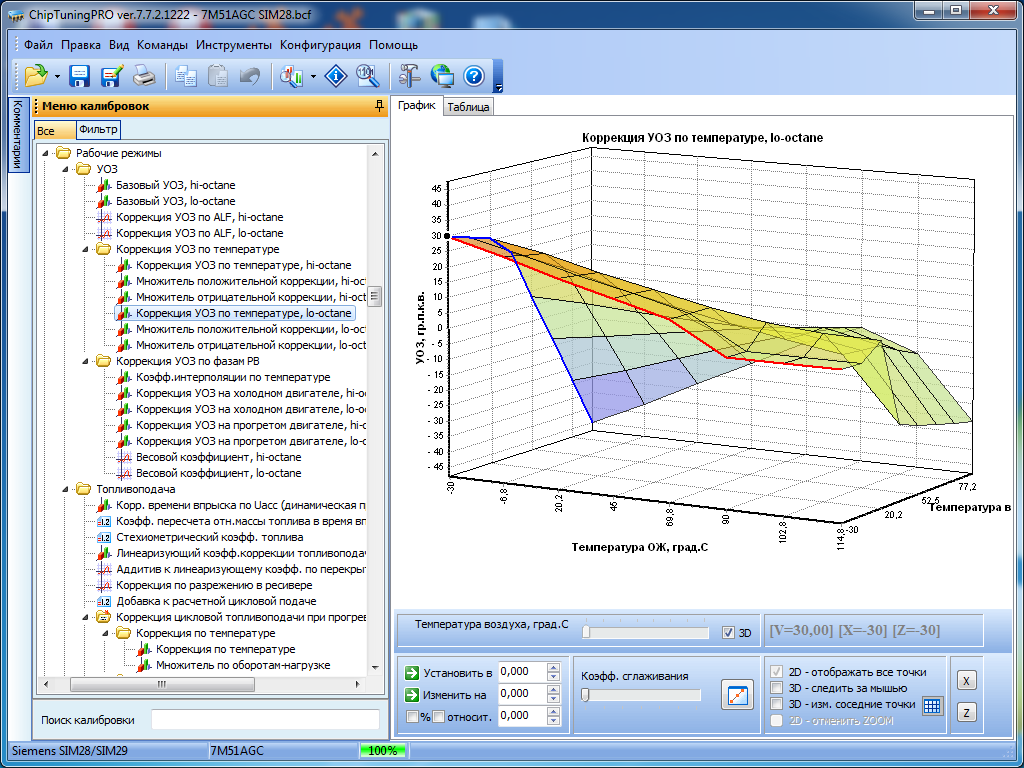Open dropdown arrow next to chart icon
This screenshot has height=768, width=1024.
pos(313,77)
